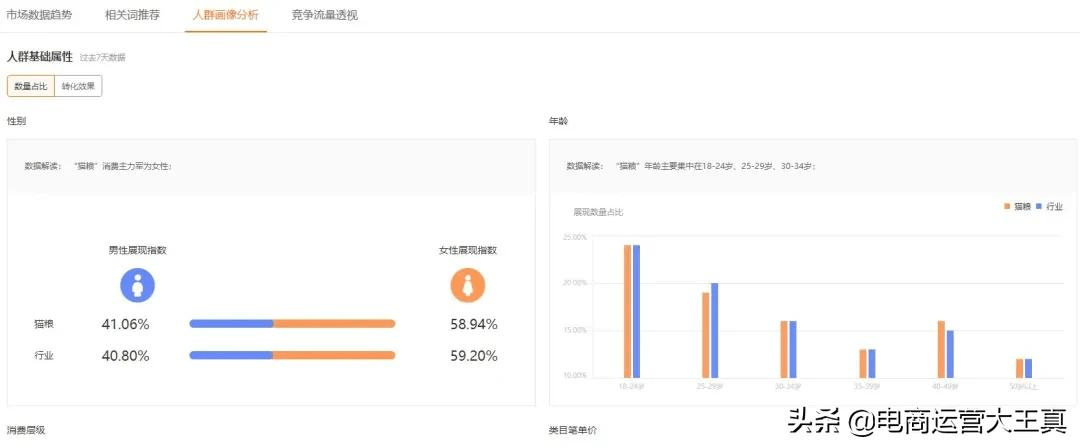The height and width of the screenshot is (448, 1080).
Task: Click the 猫粮 gender ratio progress bar
Action: pyautogui.click(x=292, y=324)
